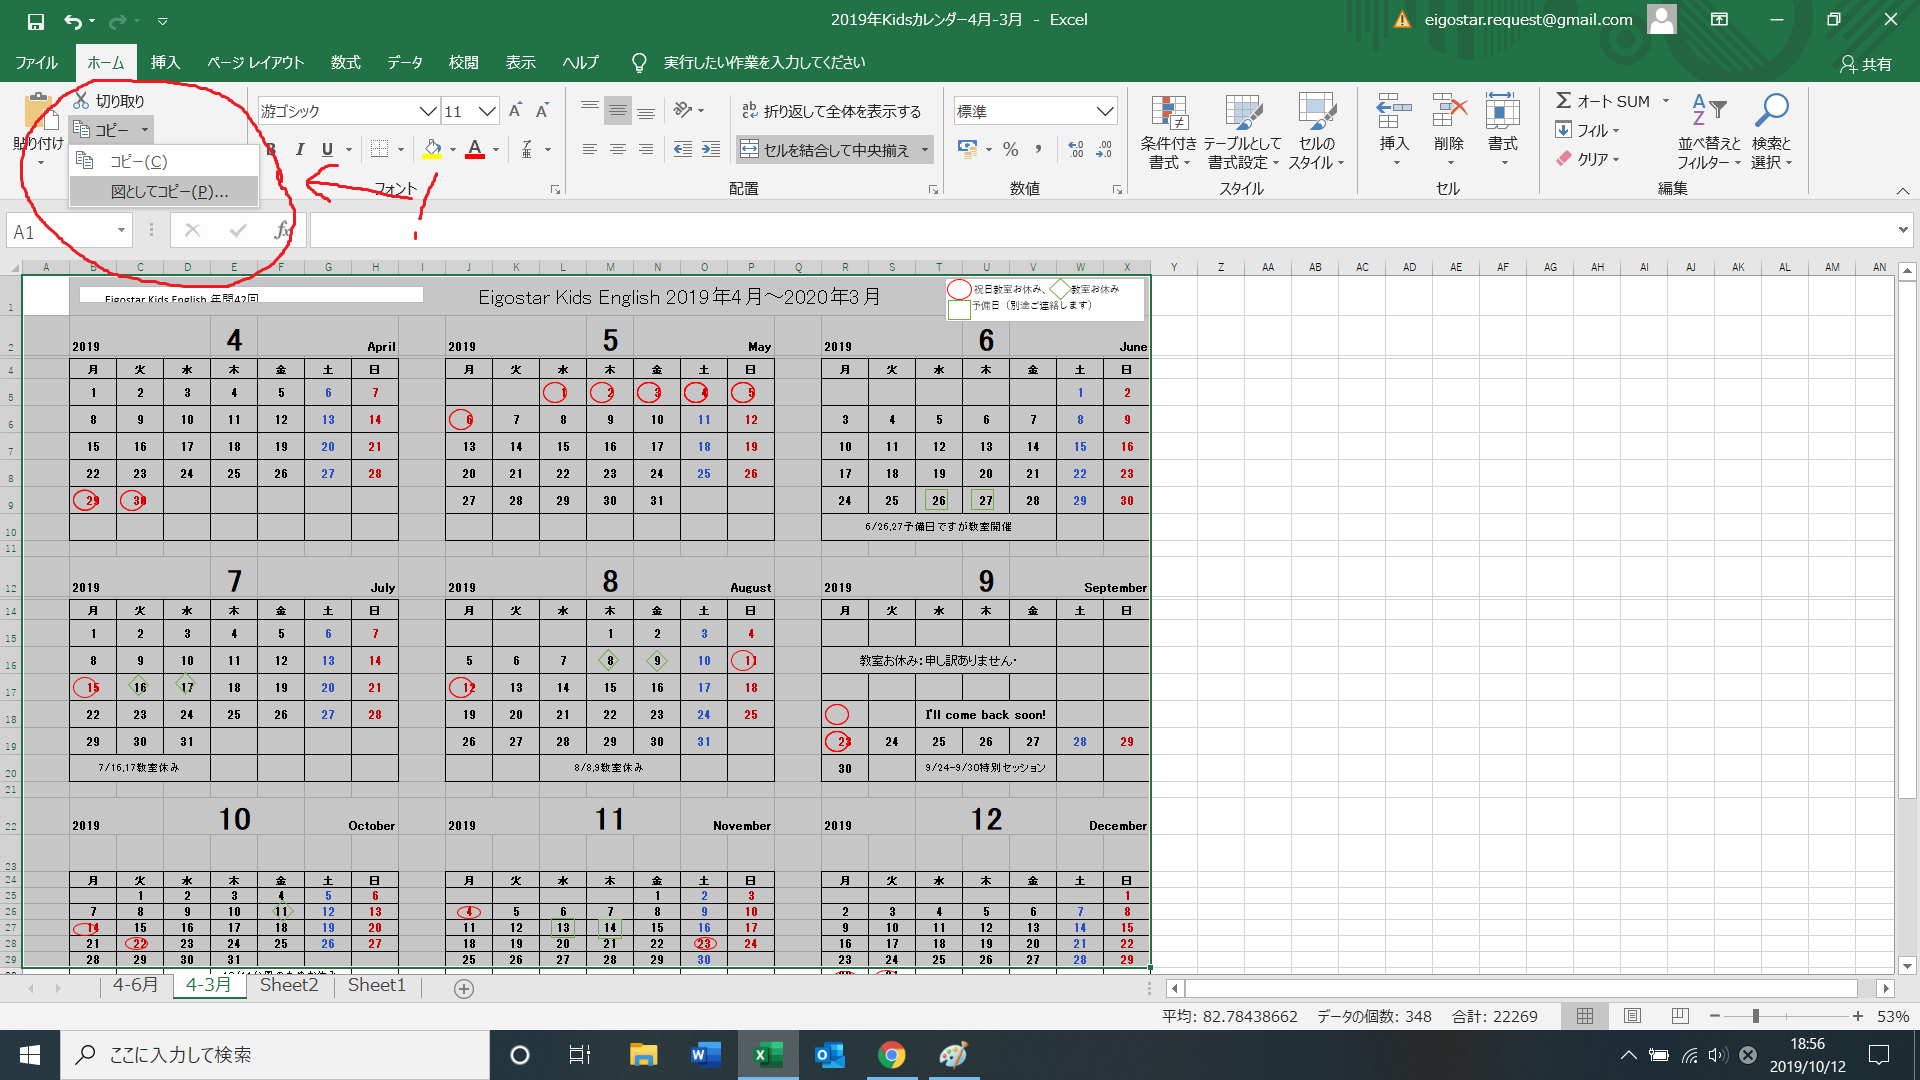Open the border style dropdown arrow
Image resolution: width=1920 pixels, height=1080 pixels.
click(401, 150)
